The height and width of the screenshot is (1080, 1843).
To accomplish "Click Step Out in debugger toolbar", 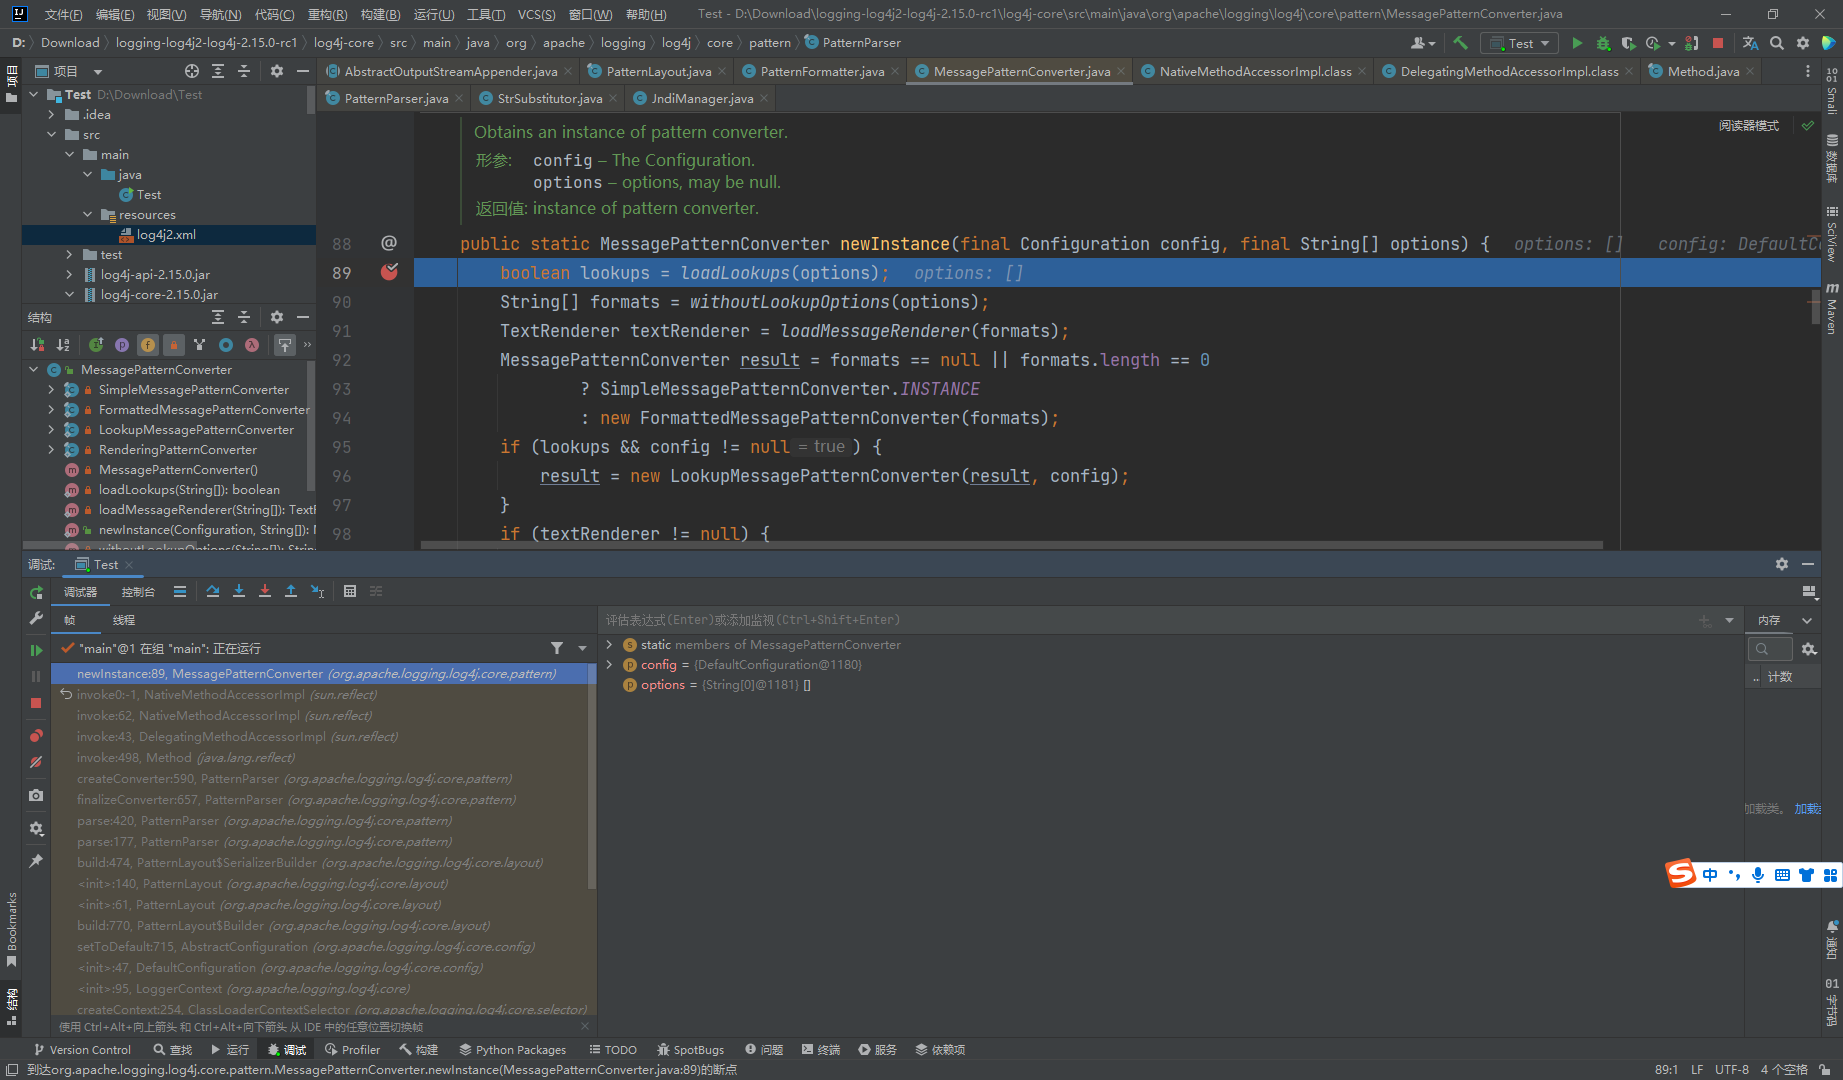I will 291,591.
